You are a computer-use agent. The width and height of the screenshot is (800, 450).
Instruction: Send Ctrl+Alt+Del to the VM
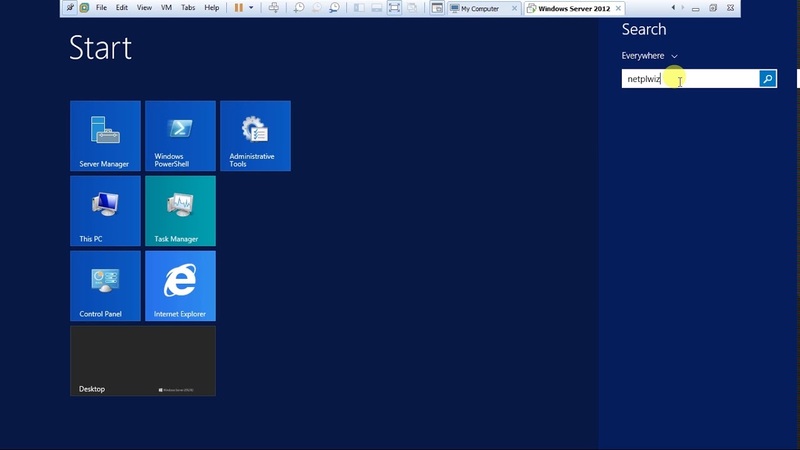click(x=273, y=8)
